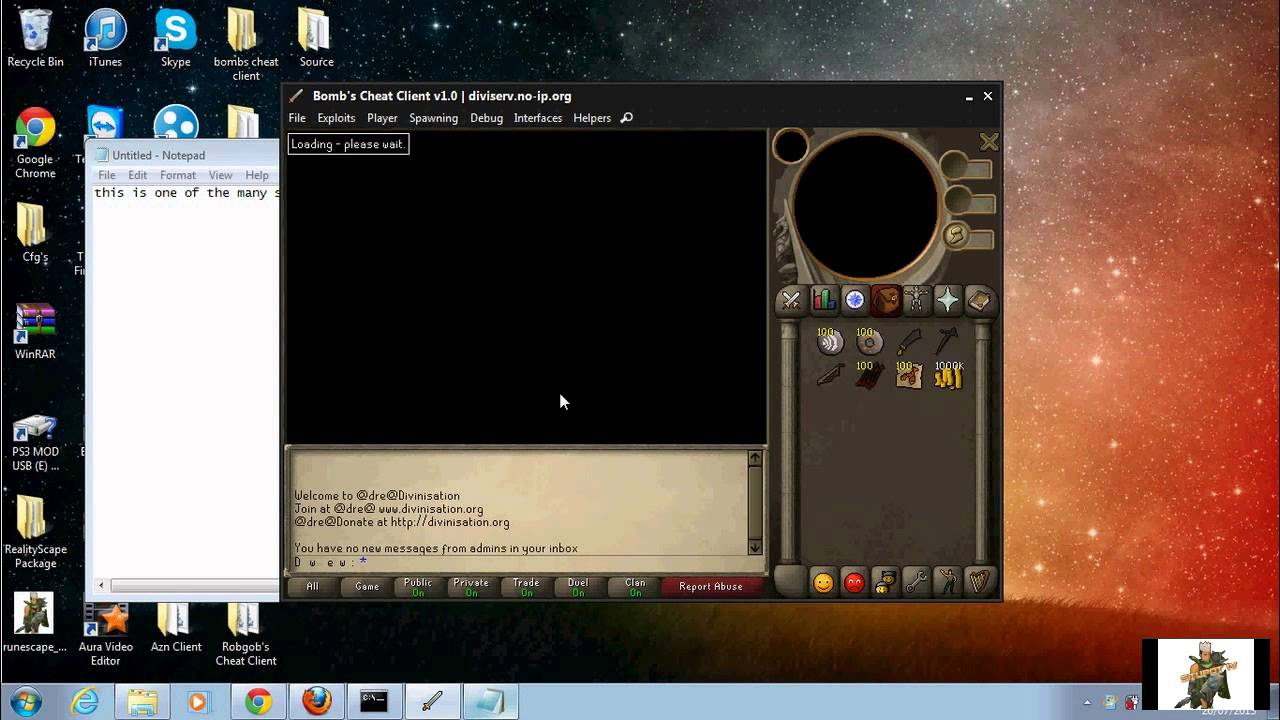The height and width of the screenshot is (720, 1280).
Task: Click the curved sword item in inventory
Action: click(x=907, y=342)
